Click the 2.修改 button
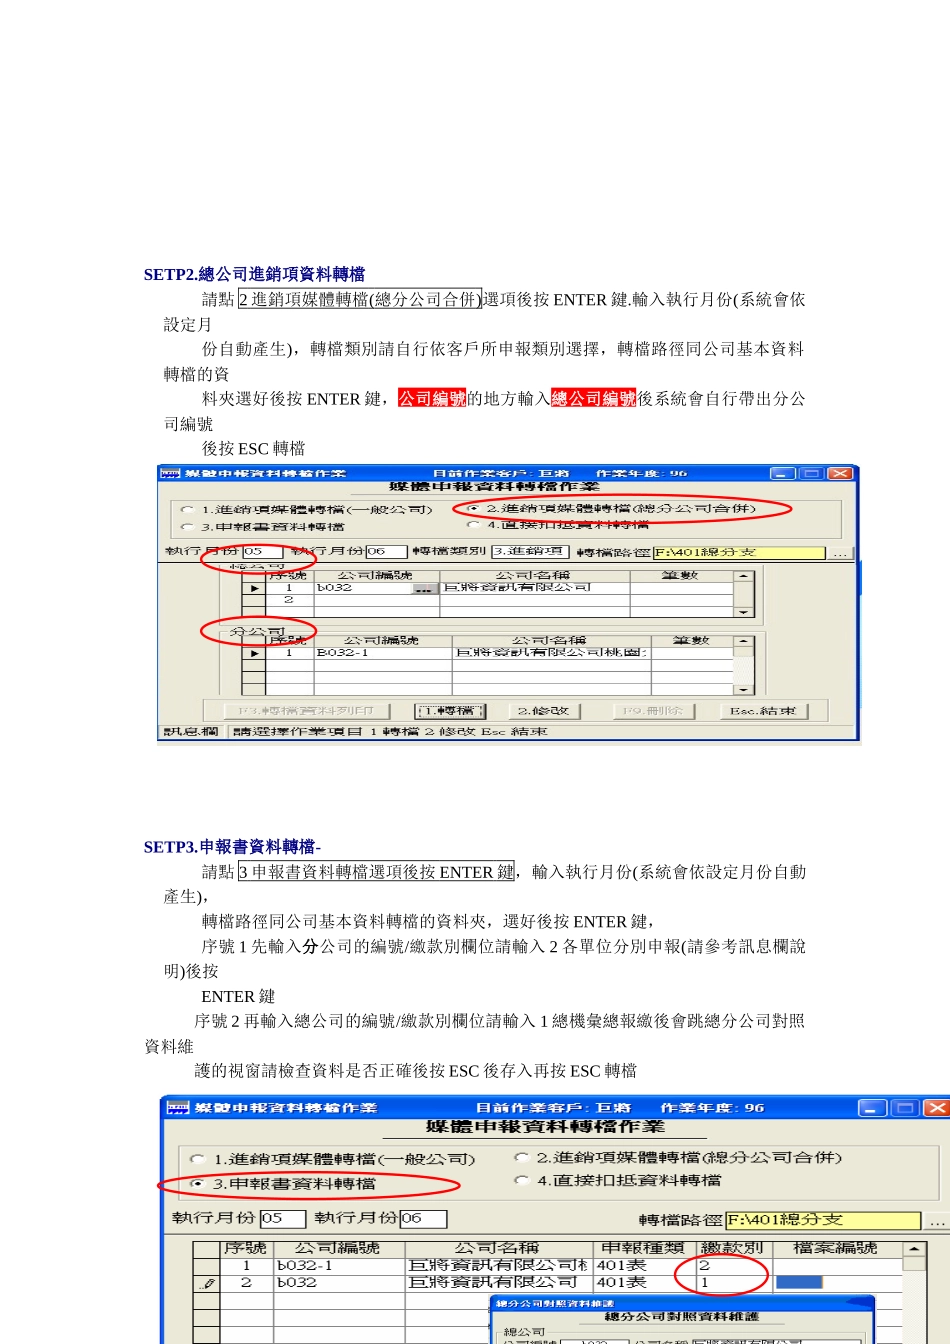 (543, 711)
